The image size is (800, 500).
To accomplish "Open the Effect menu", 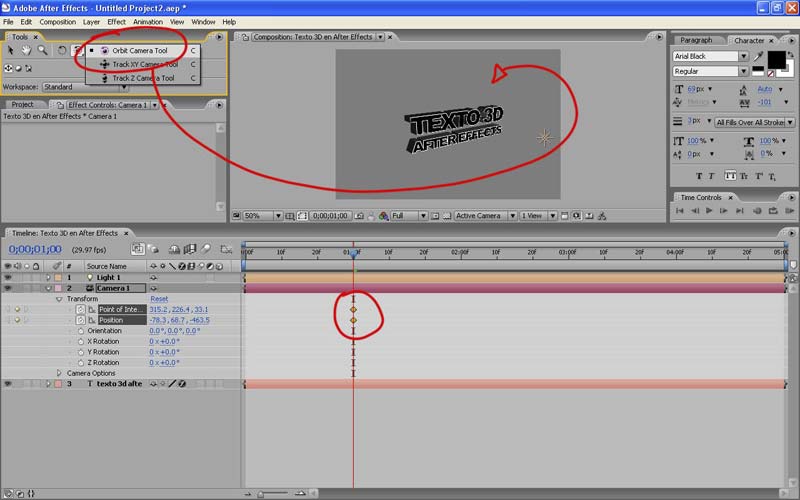I will tap(116, 22).
